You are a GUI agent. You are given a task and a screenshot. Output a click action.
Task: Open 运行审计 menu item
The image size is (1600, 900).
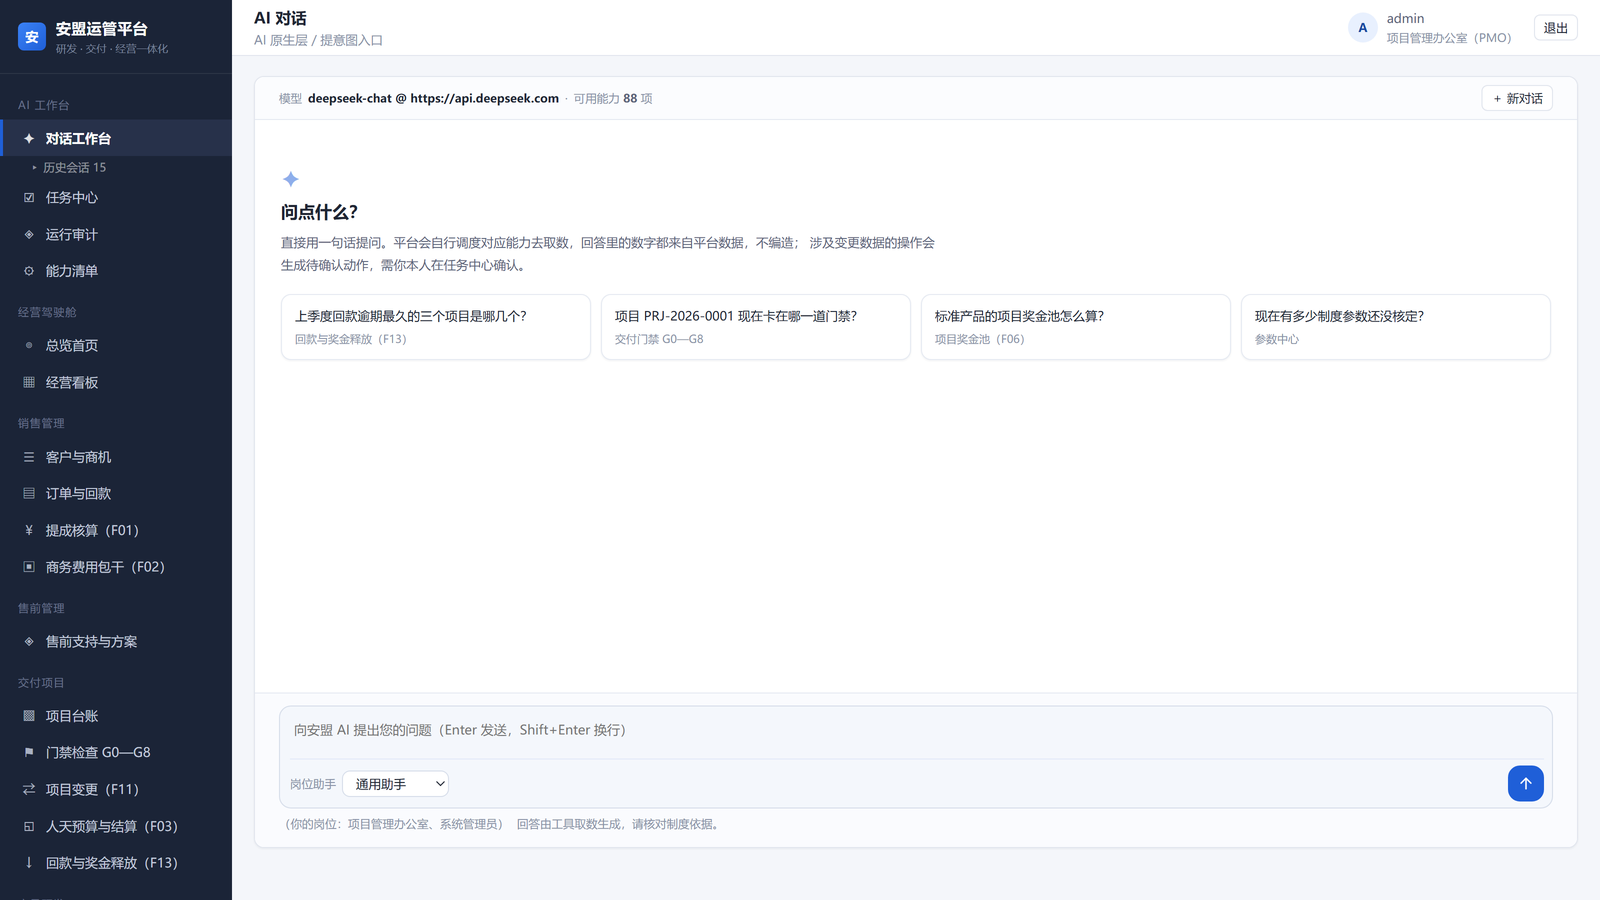pyautogui.click(x=116, y=234)
